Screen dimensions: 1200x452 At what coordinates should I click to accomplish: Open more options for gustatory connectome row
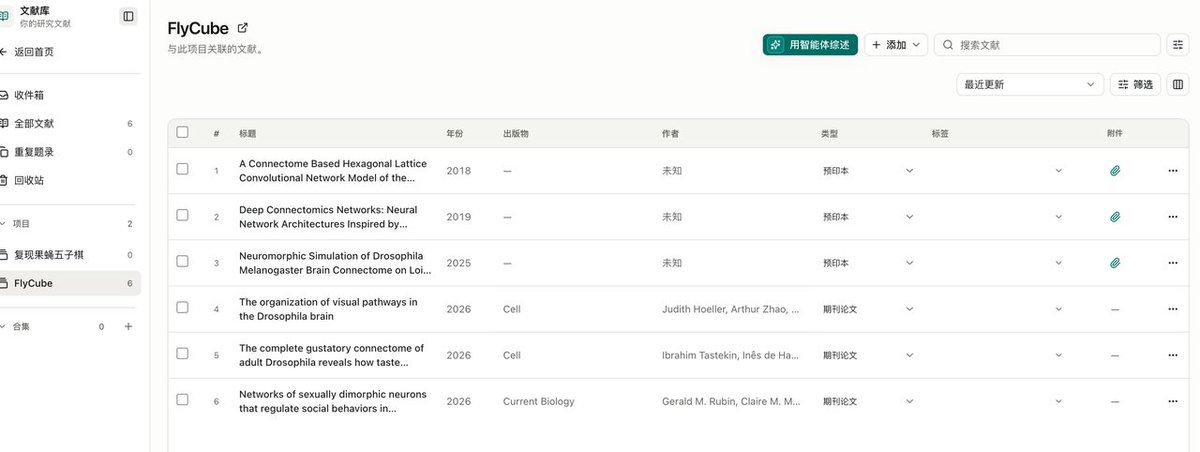(1173, 355)
